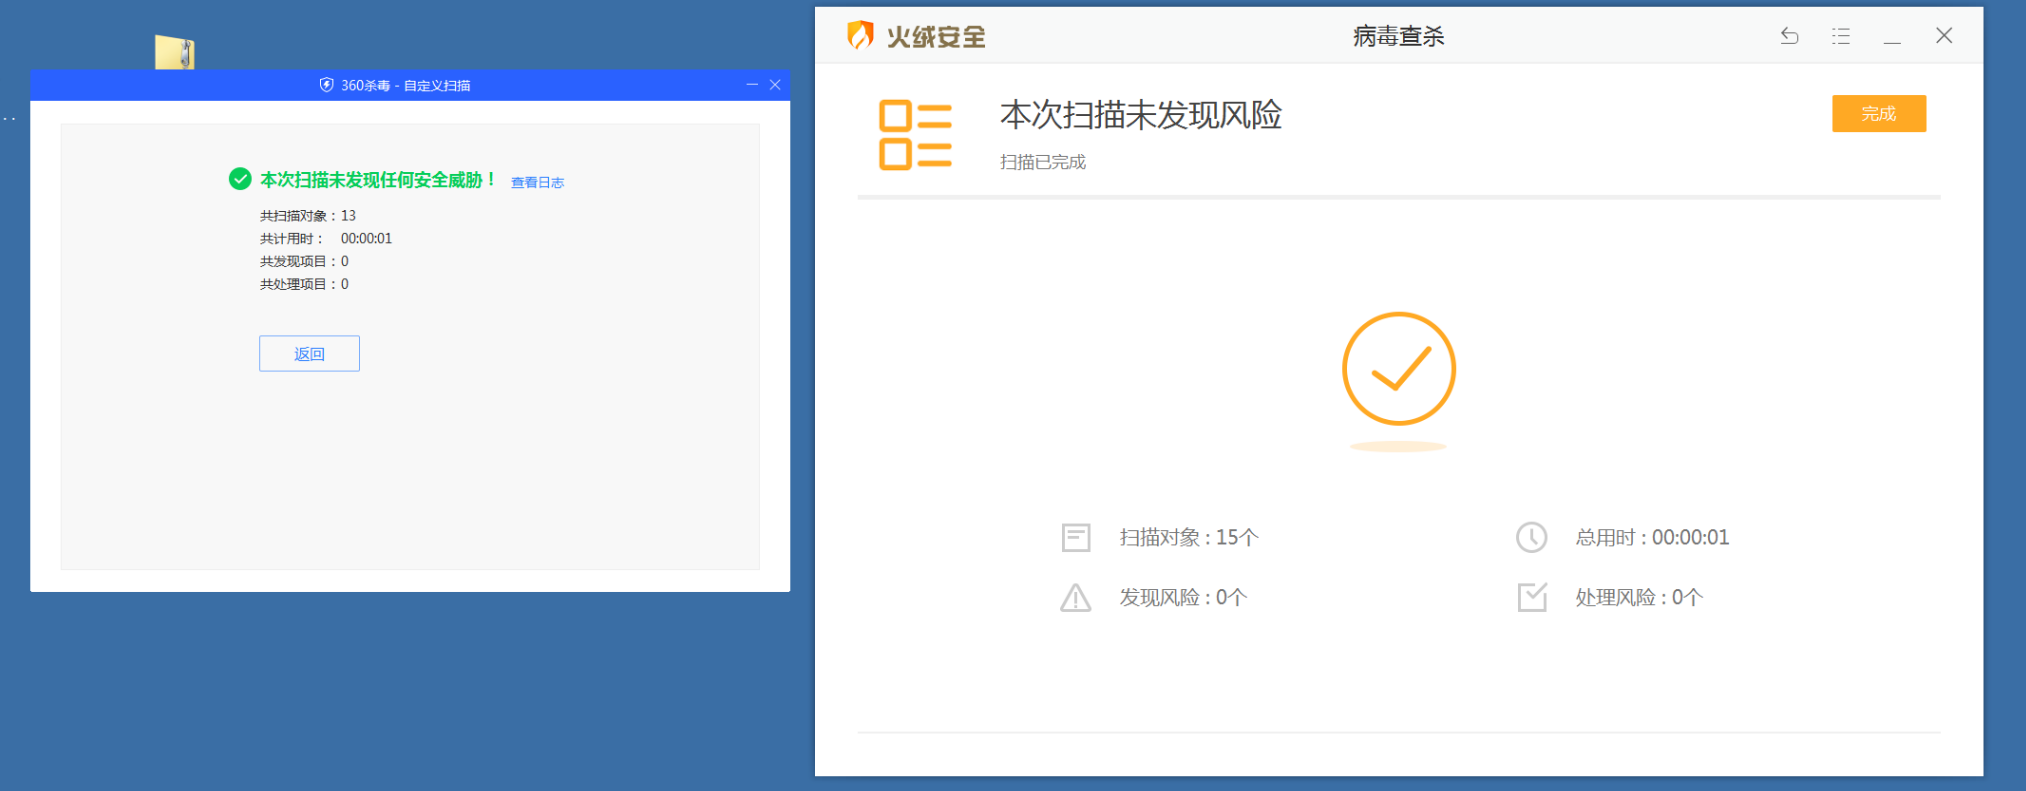Click the Huorong flame shield logo
Image resolution: width=2026 pixels, height=791 pixels.
click(860, 36)
